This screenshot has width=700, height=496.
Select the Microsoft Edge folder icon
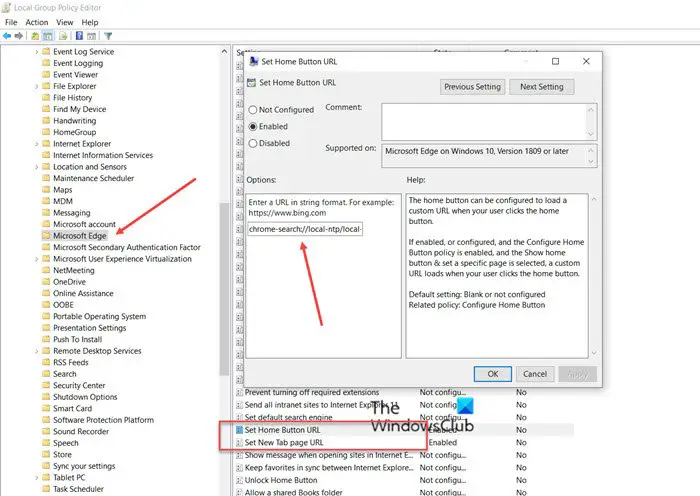pos(46,235)
